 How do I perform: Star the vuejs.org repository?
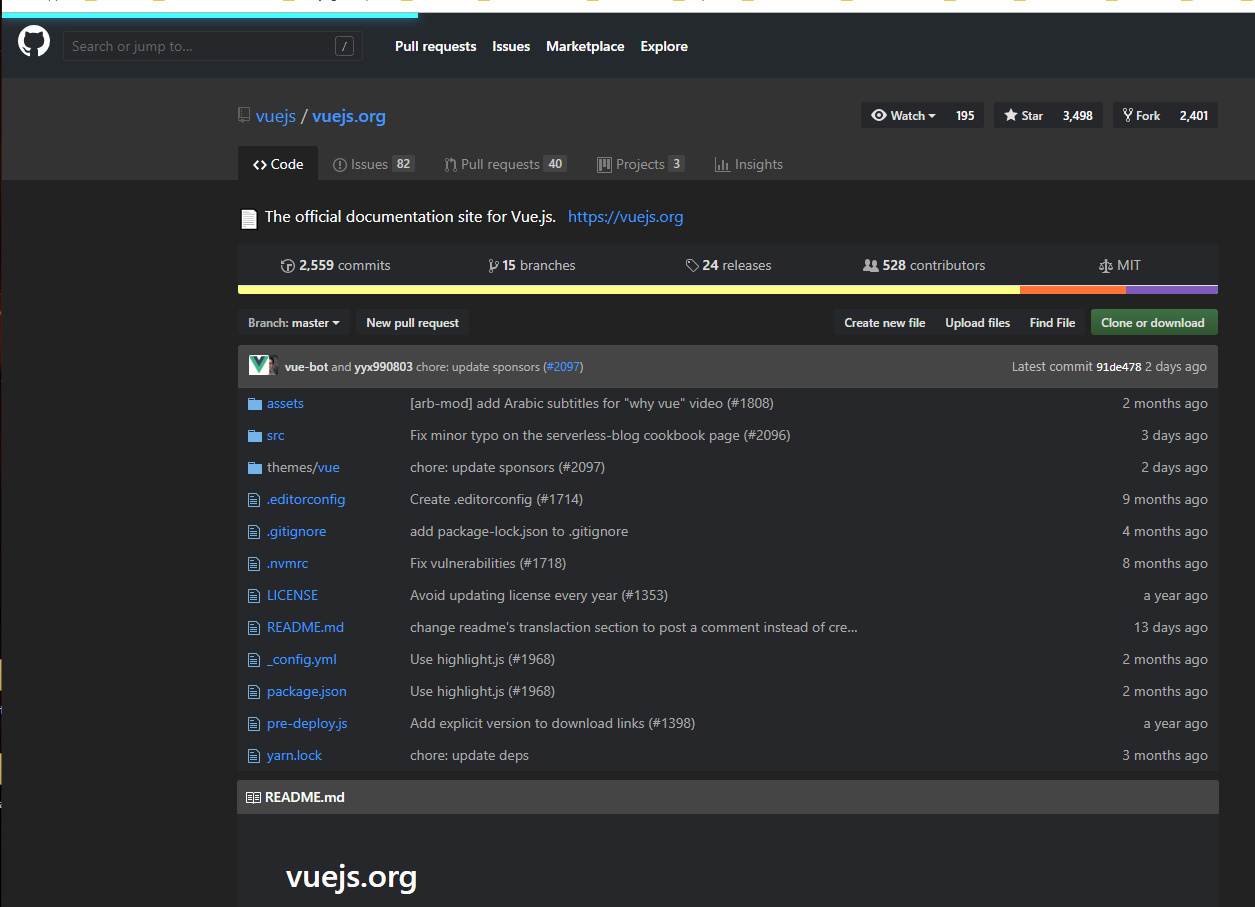1023,116
